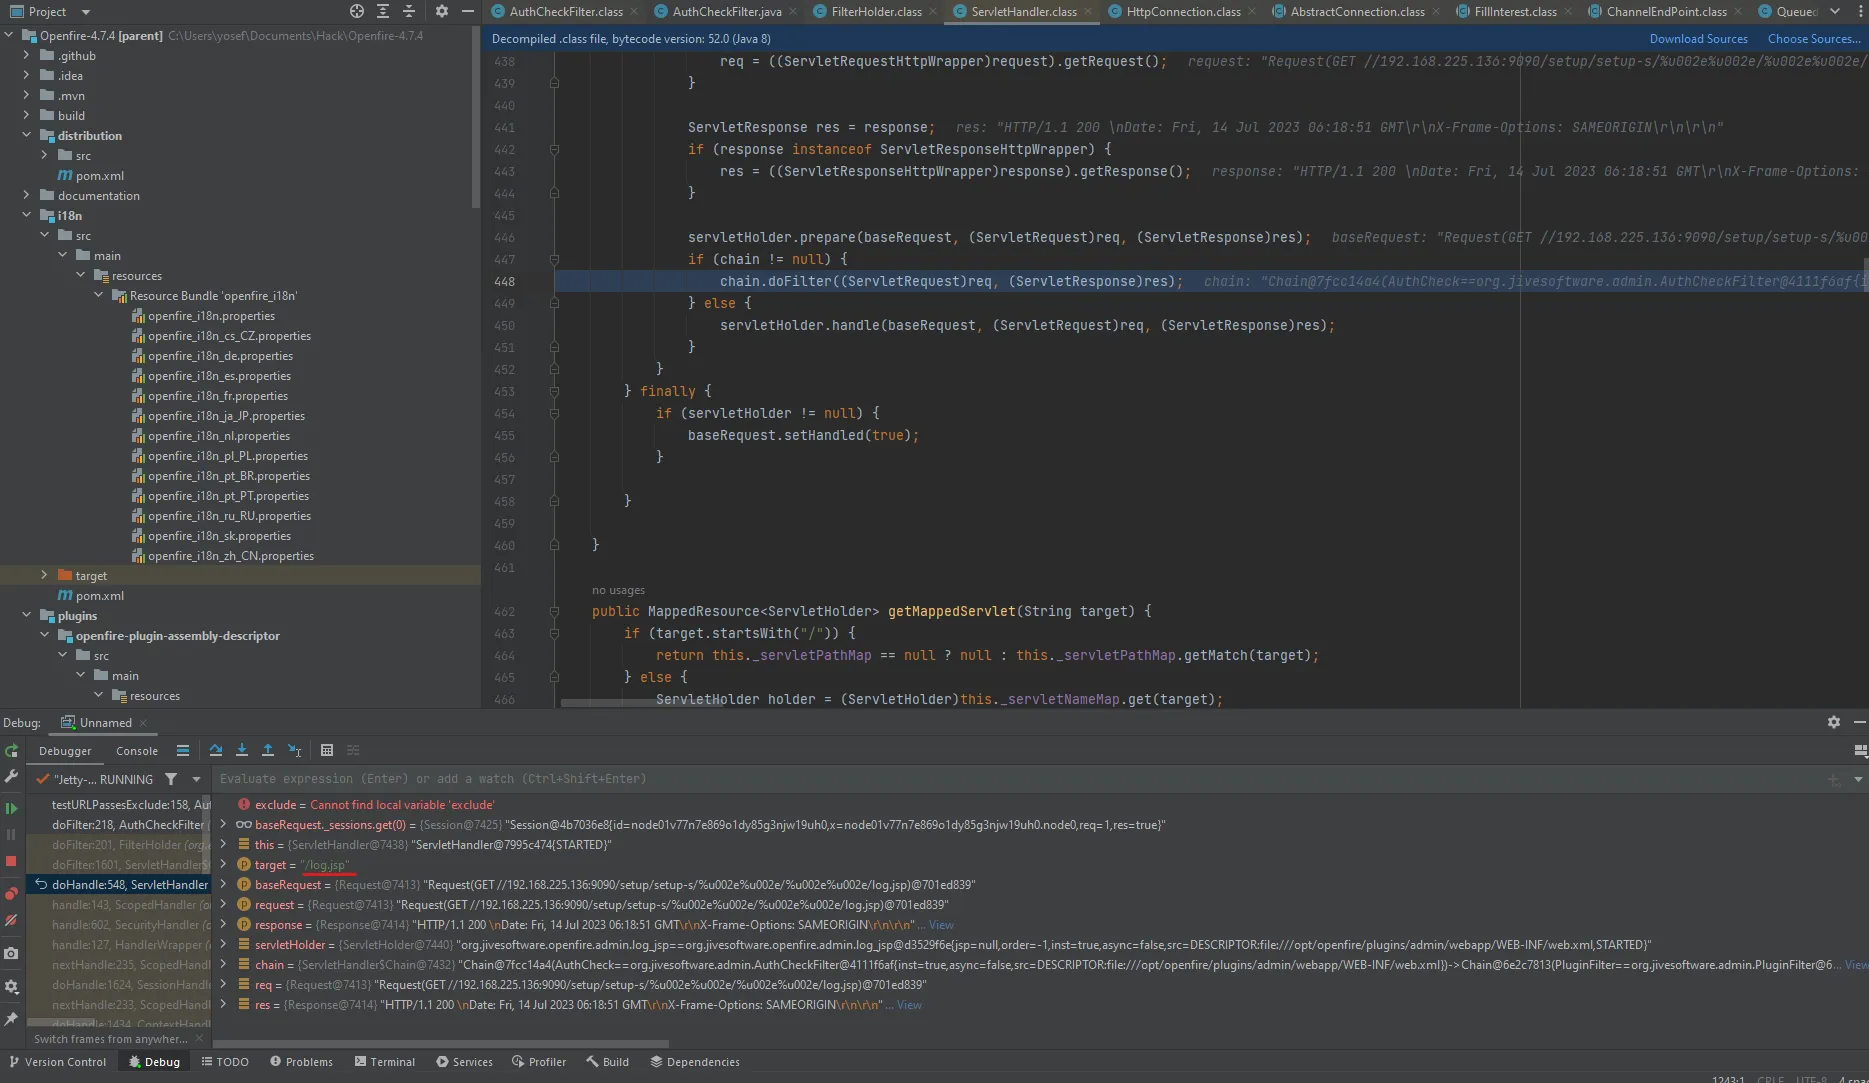This screenshot has height=1083, width=1869.
Task: Click the Step Over icon in the debug toolbar
Action: pos(215,750)
